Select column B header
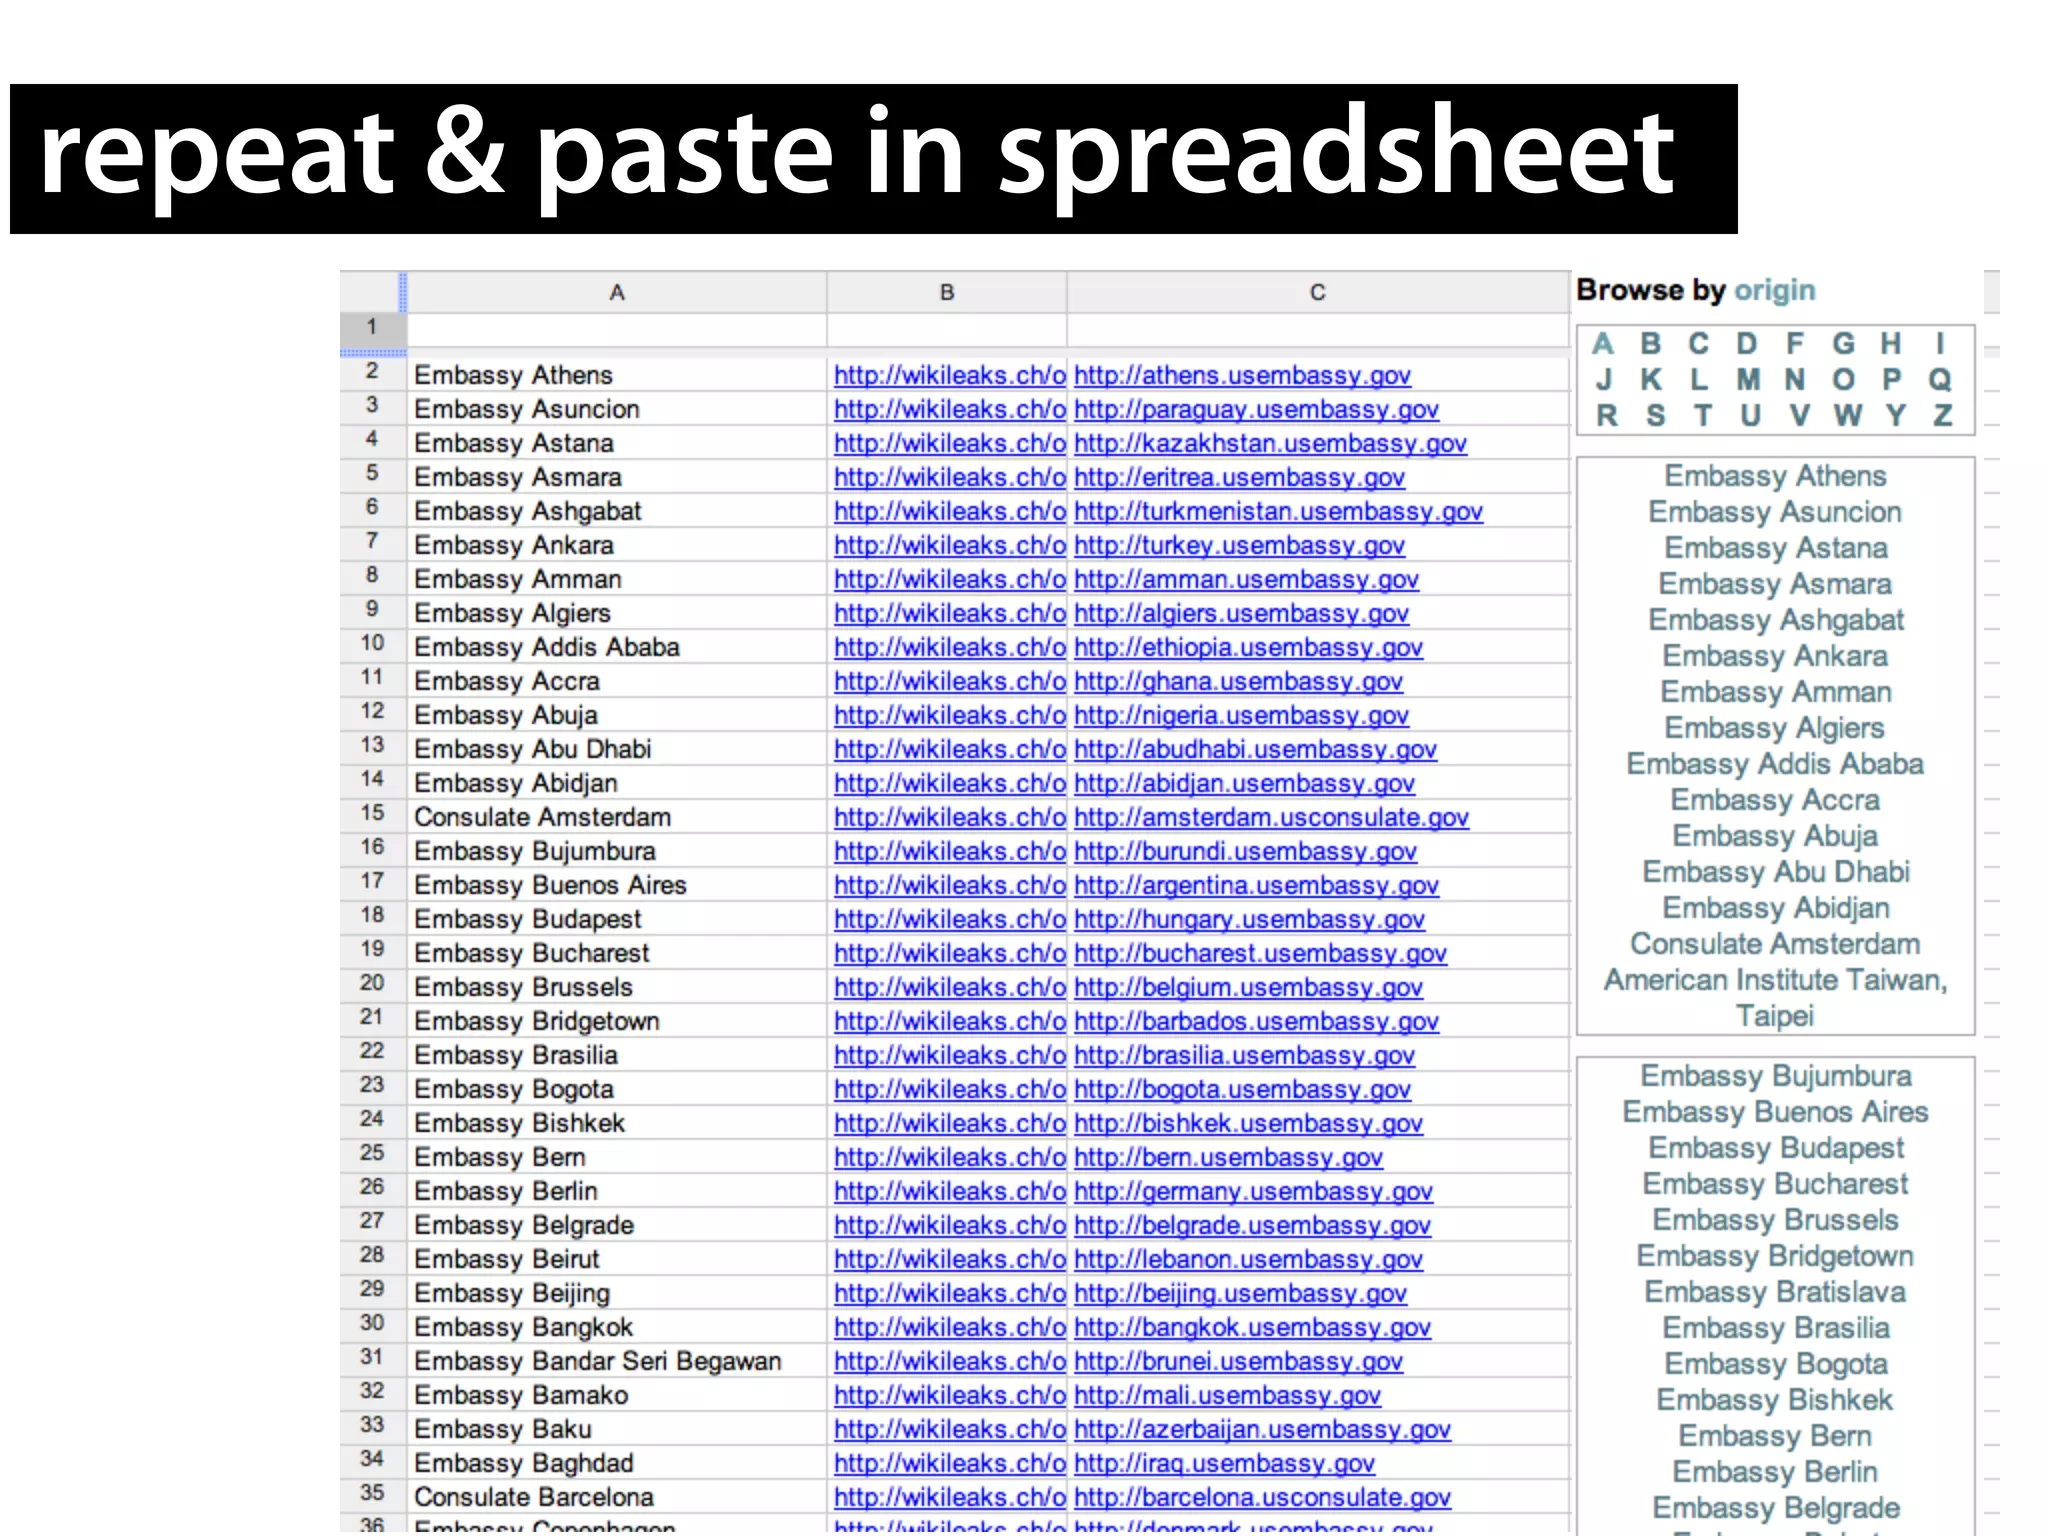The width and height of the screenshot is (2048, 1536). pos(947,292)
